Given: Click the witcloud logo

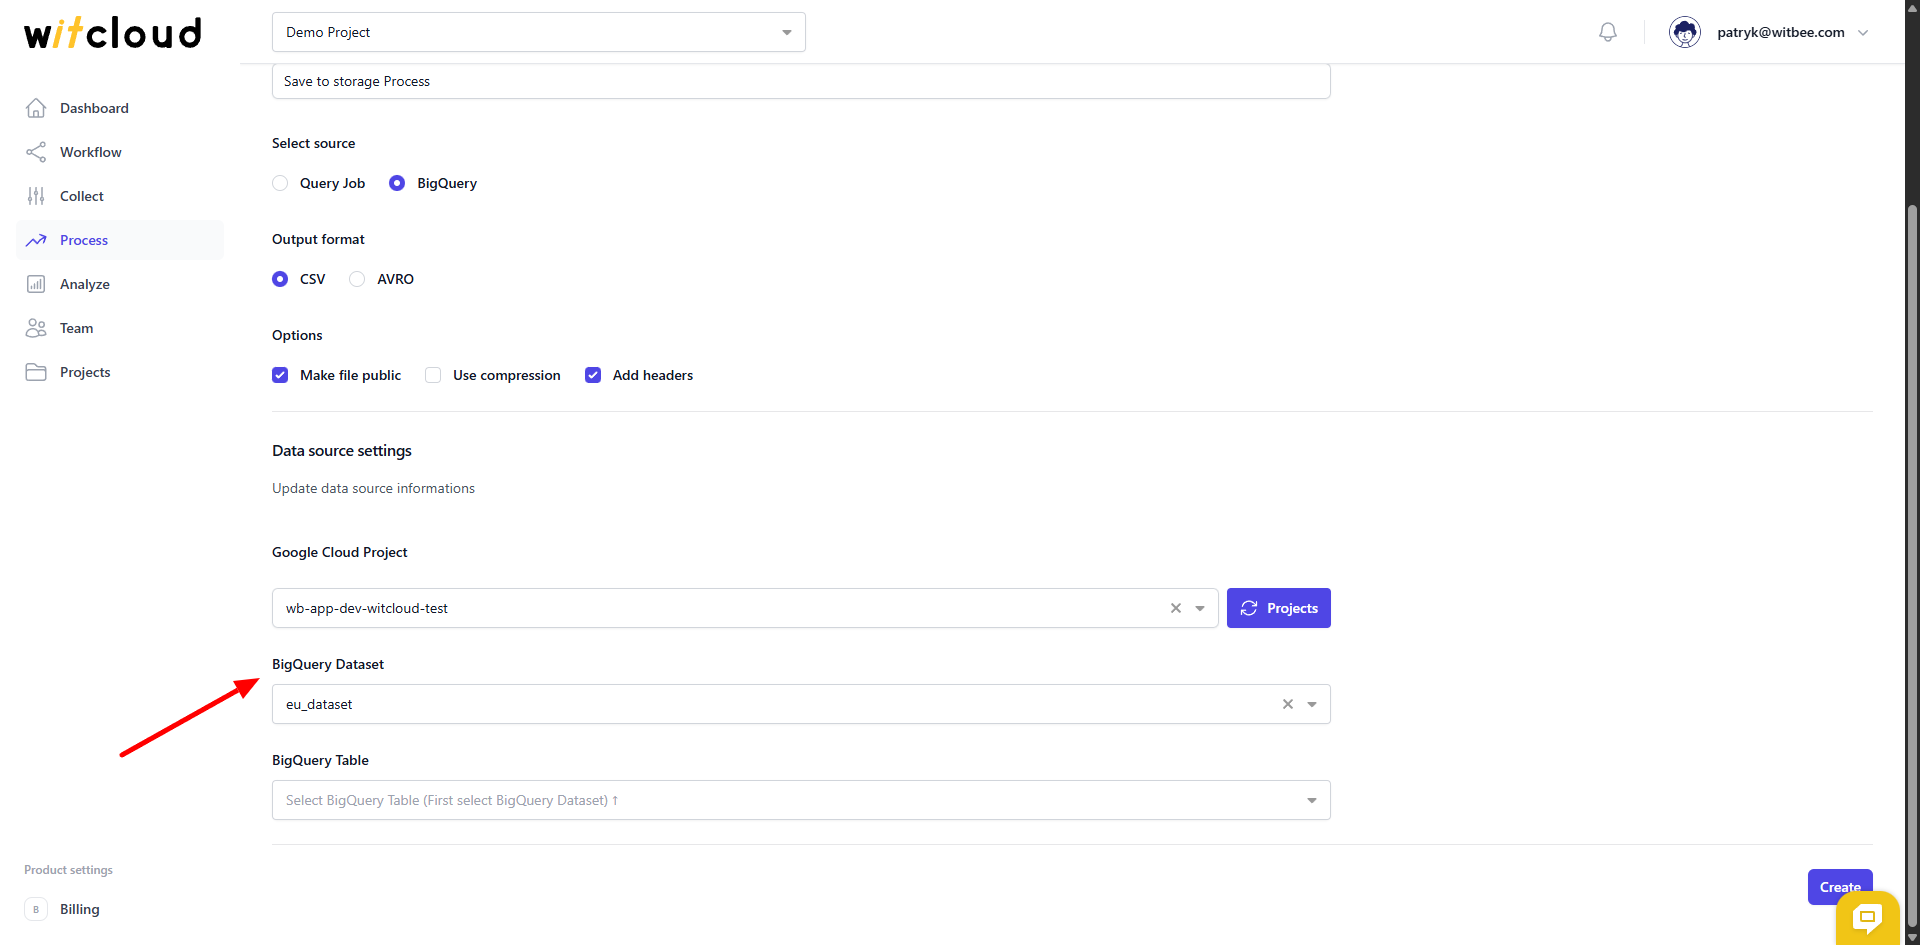Looking at the screenshot, I should pos(112,33).
